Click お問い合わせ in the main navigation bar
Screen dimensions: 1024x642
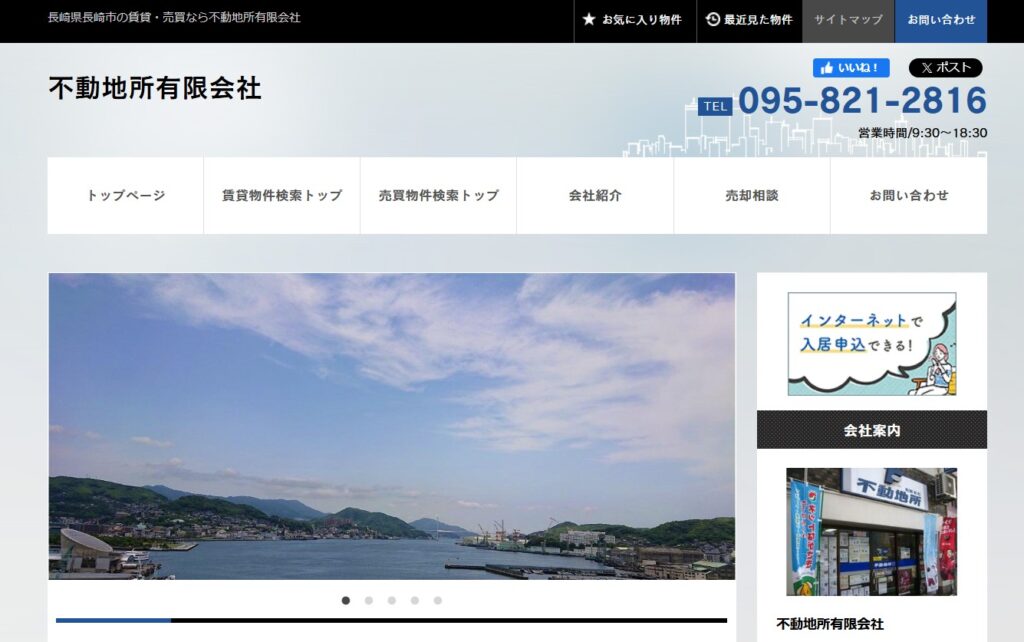[x=908, y=196]
